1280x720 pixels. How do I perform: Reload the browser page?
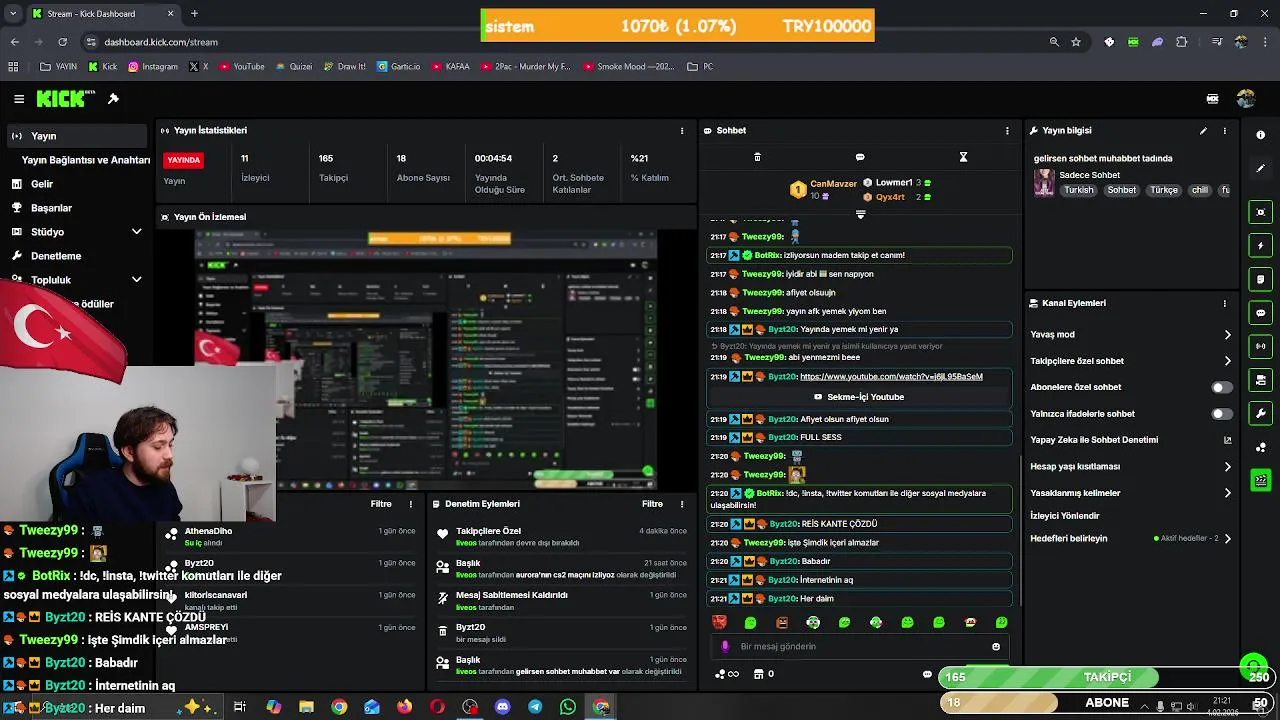click(x=62, y=42)
